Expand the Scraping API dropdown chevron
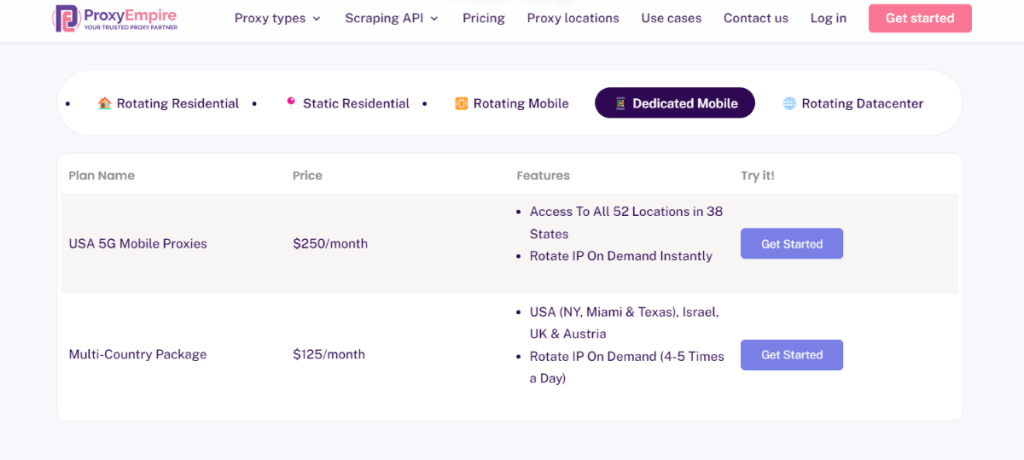Screen dimensions: 1024x460 [x=434, y=19]
